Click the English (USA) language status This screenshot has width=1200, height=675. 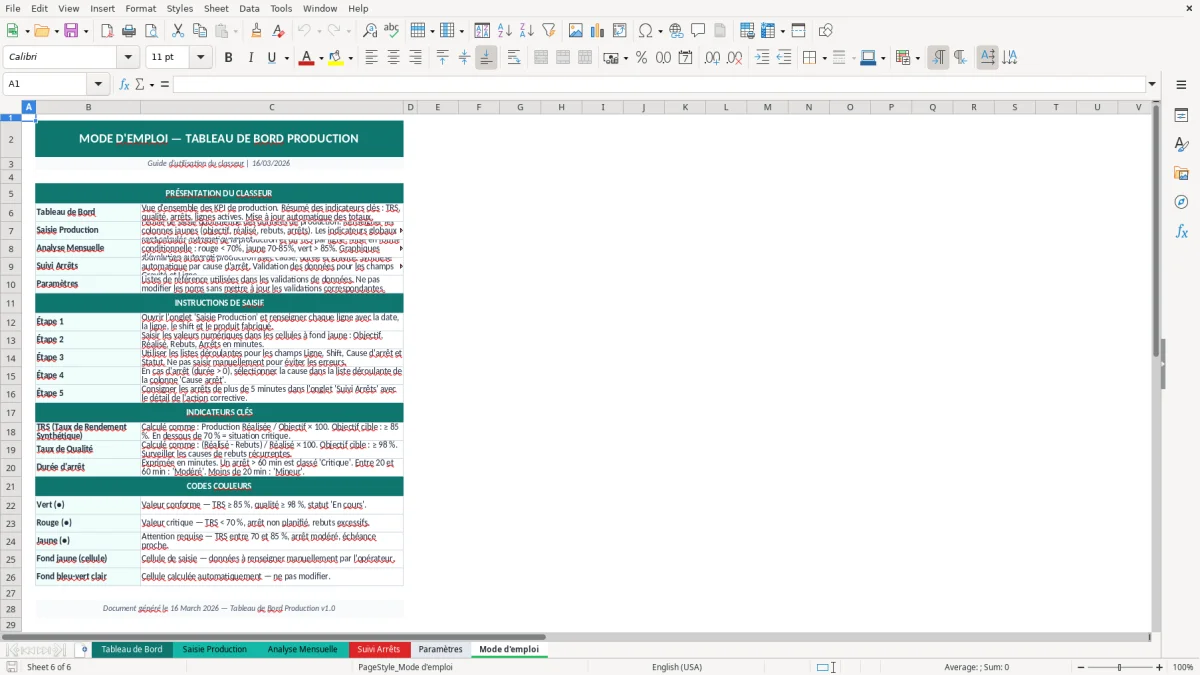tap(677, 667)
